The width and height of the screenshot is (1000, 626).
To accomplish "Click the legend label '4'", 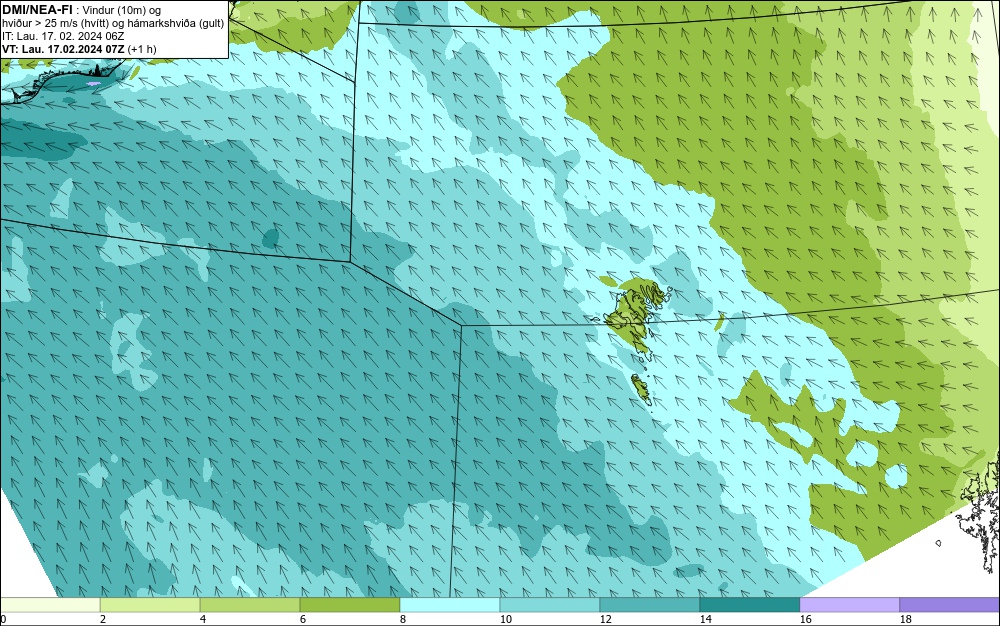I will [203, 619].
